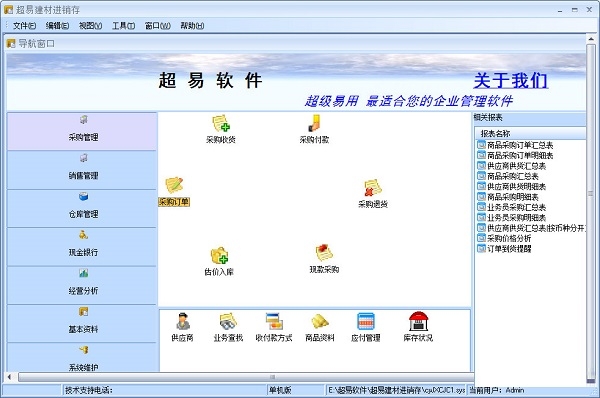
Task: Click the 关于我们 link
Action: (510, 81)
